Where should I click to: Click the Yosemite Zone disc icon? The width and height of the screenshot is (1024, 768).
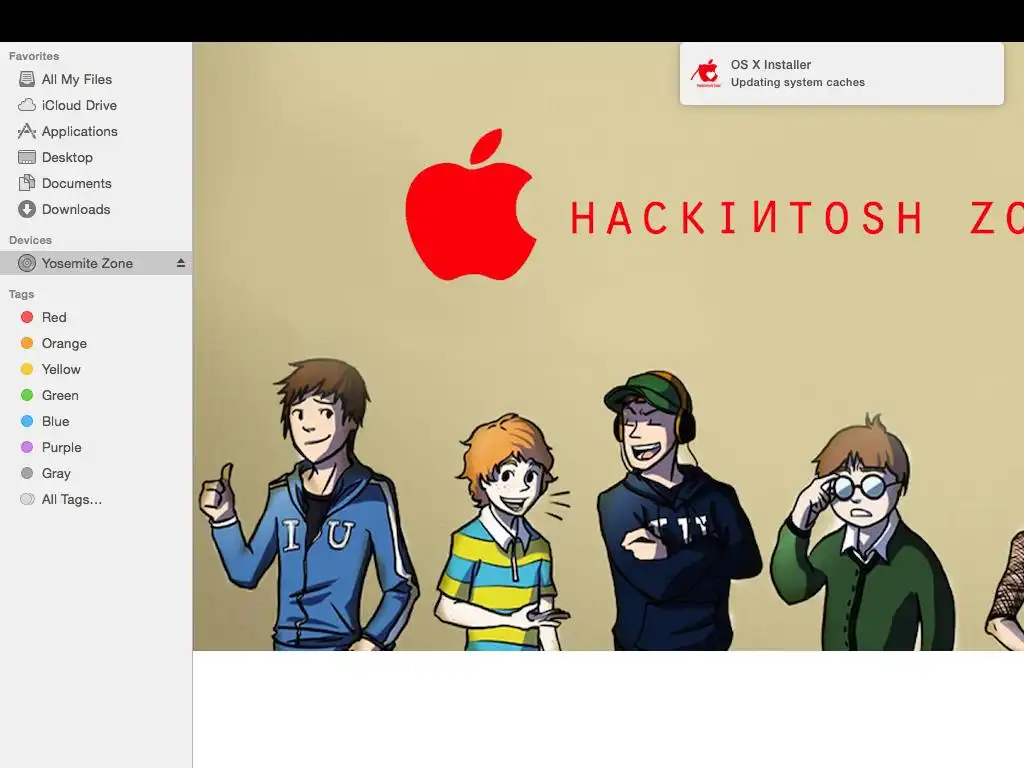tap(27, 263)
